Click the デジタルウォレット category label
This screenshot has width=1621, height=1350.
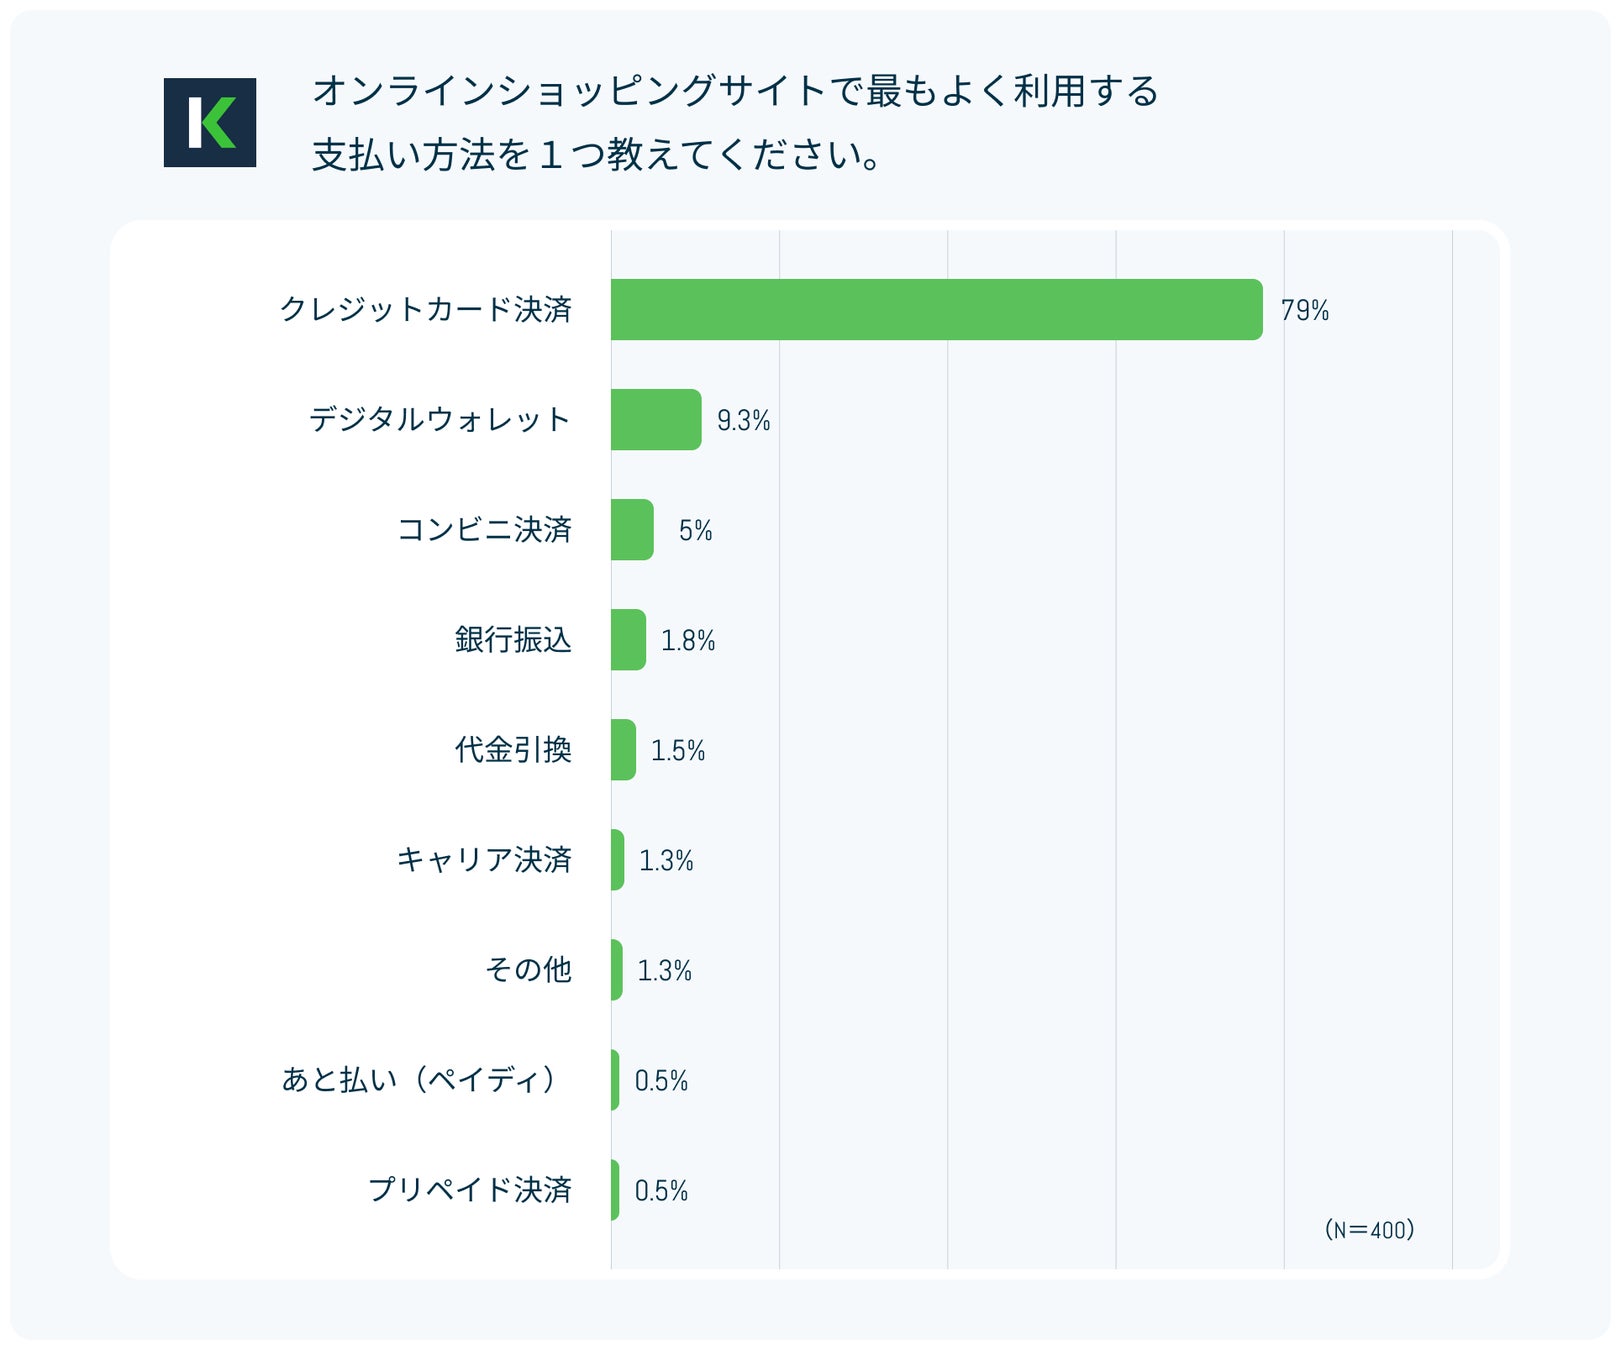[440, 420]
